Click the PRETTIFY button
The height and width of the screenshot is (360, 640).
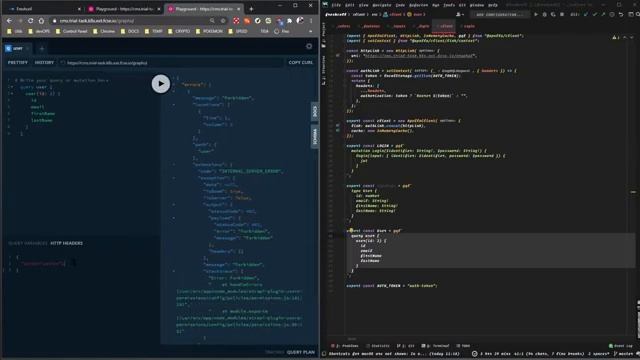tap(18, 63)
